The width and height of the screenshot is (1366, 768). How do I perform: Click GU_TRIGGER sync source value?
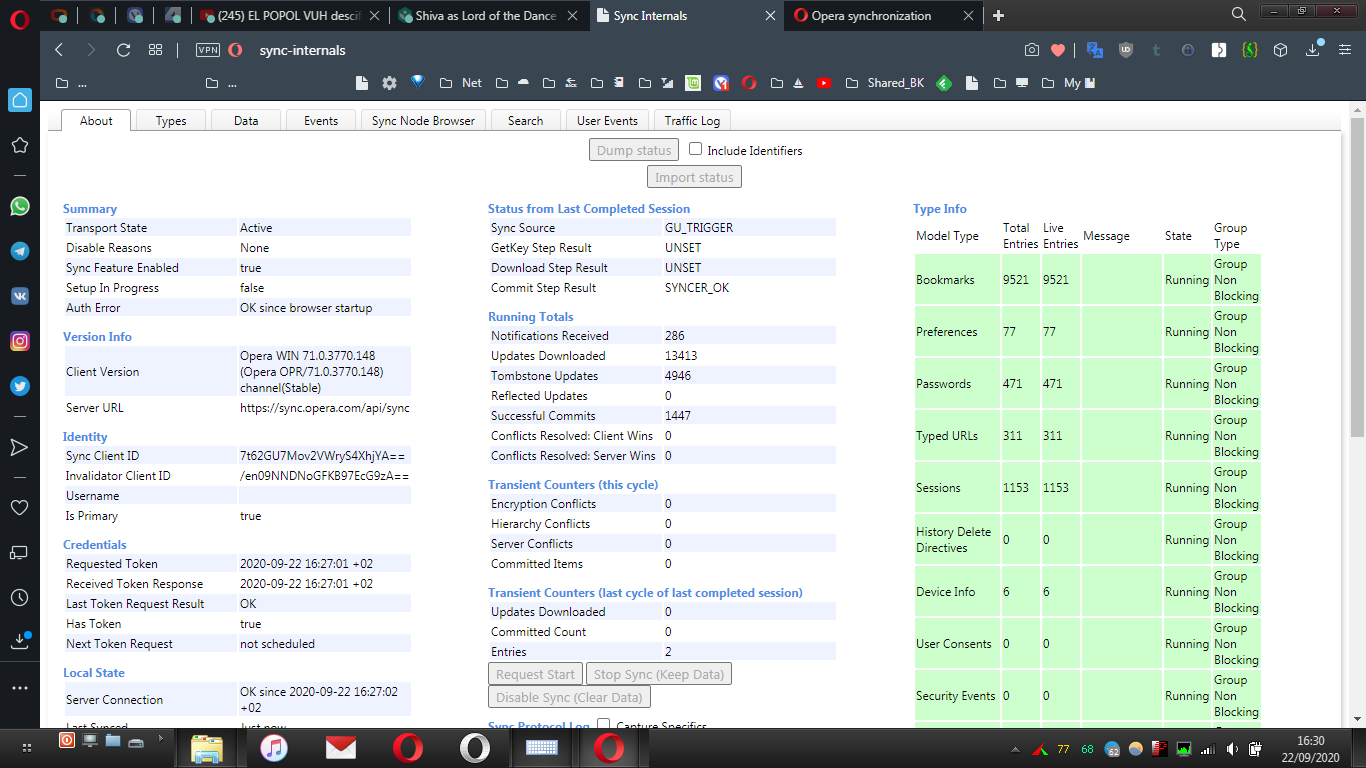click(699, 228)
